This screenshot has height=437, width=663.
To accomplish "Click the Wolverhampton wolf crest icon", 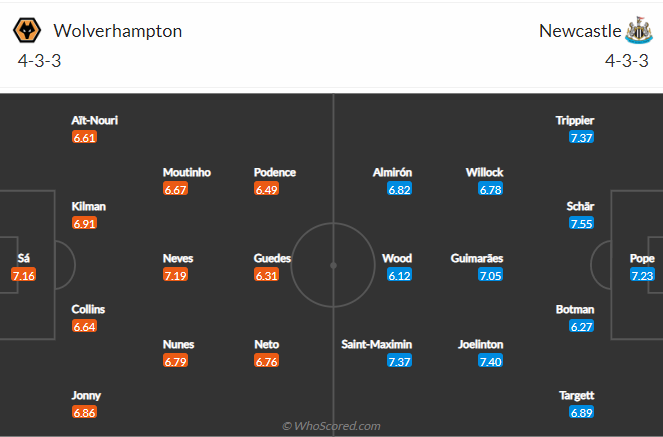I will click(x=27, y=30).
